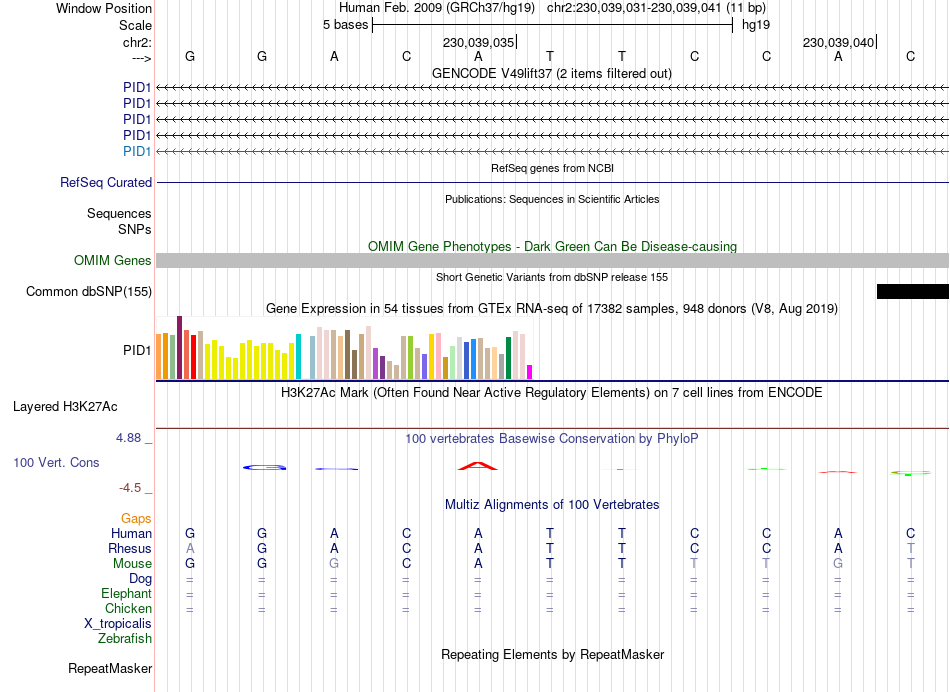This screenshot has height=692, width=950.
Task: Open Publications: Sequences in Scientific Articles title
Action: [x=552, y=199]
